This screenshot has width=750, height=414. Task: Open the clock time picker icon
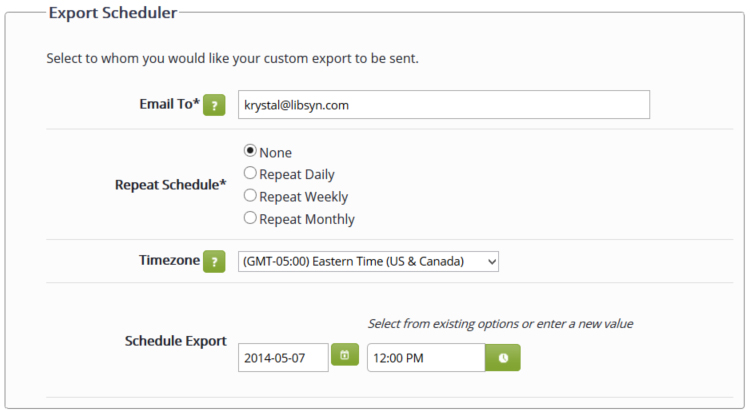[x=503, y=358]
